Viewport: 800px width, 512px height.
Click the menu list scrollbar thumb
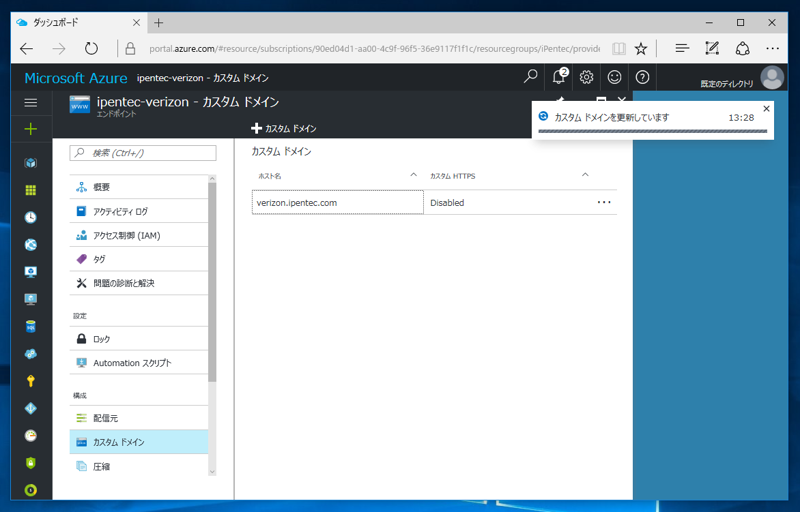coord(212,282)
